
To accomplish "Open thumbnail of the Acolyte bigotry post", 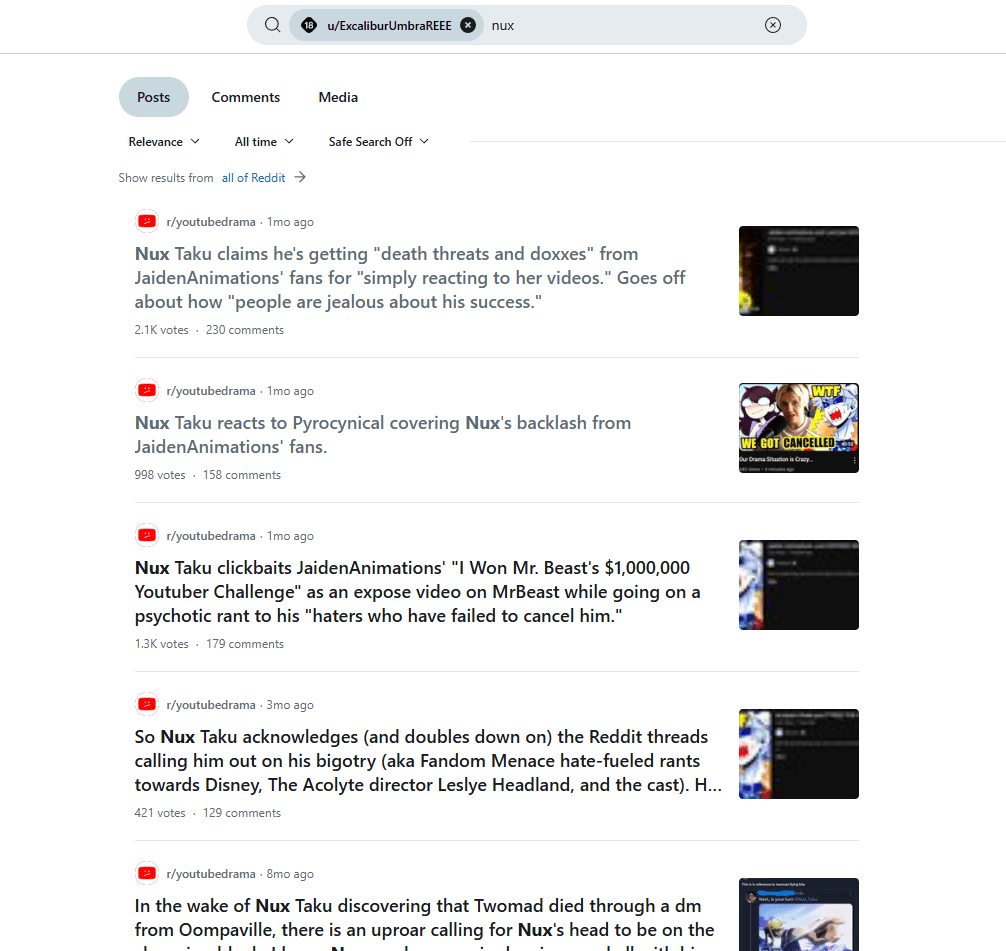I will (x=799, y=754).
